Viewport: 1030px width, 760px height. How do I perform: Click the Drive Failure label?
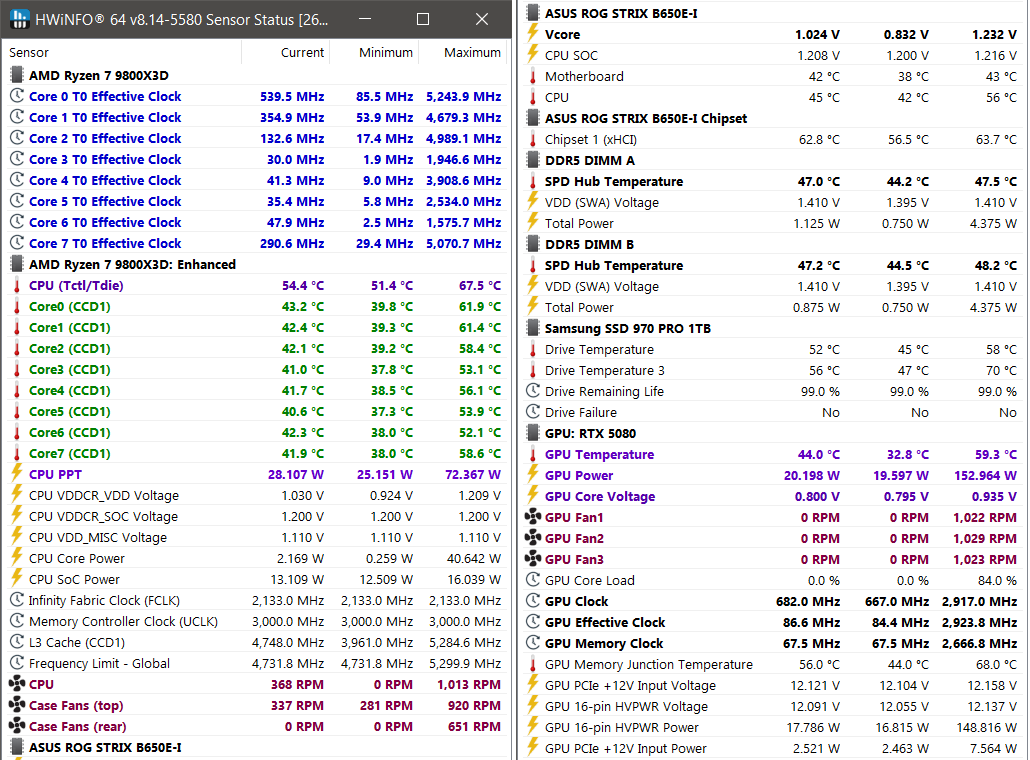581,413
